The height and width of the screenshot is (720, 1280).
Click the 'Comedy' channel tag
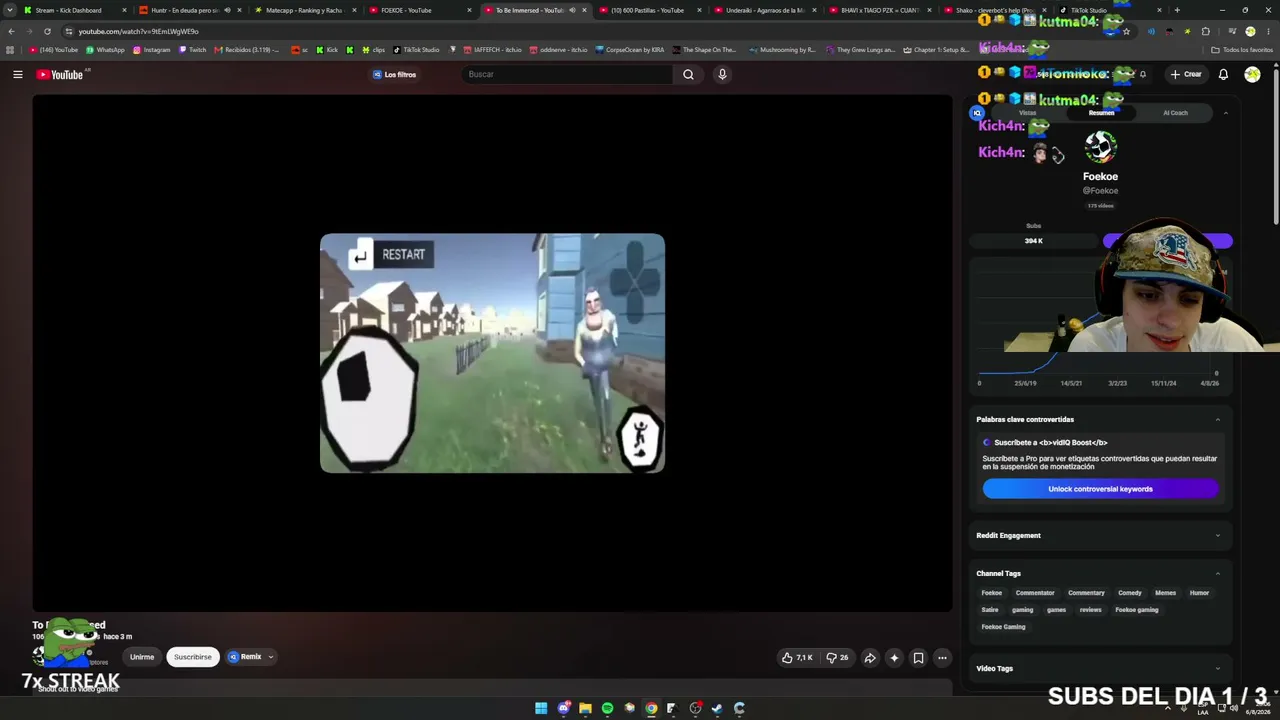1130,593
